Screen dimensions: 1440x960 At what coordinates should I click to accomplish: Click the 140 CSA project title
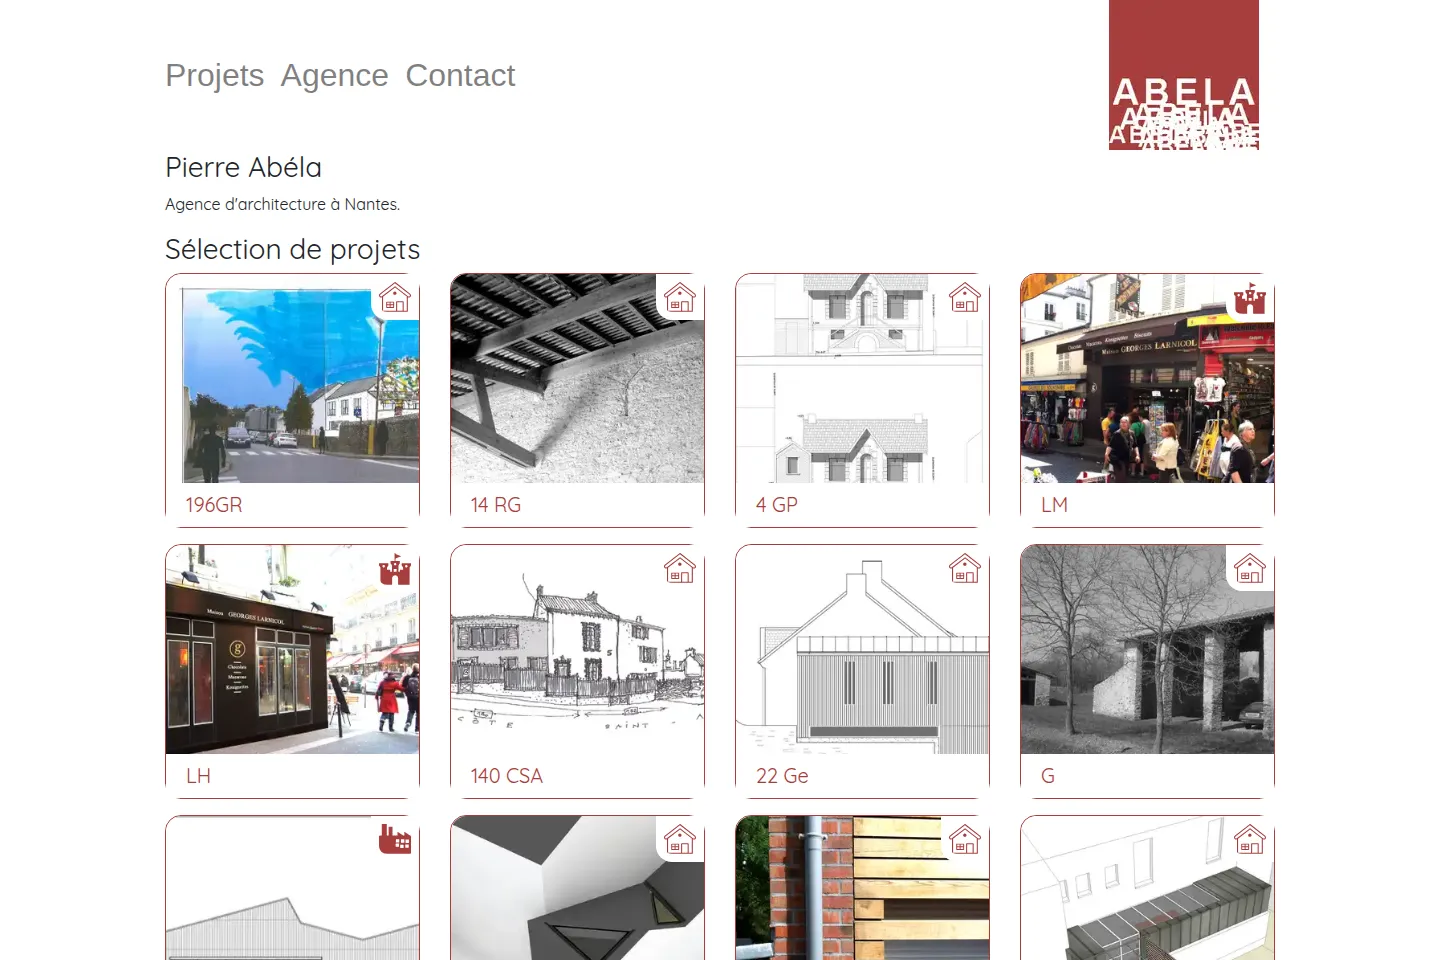pos(507,776)
